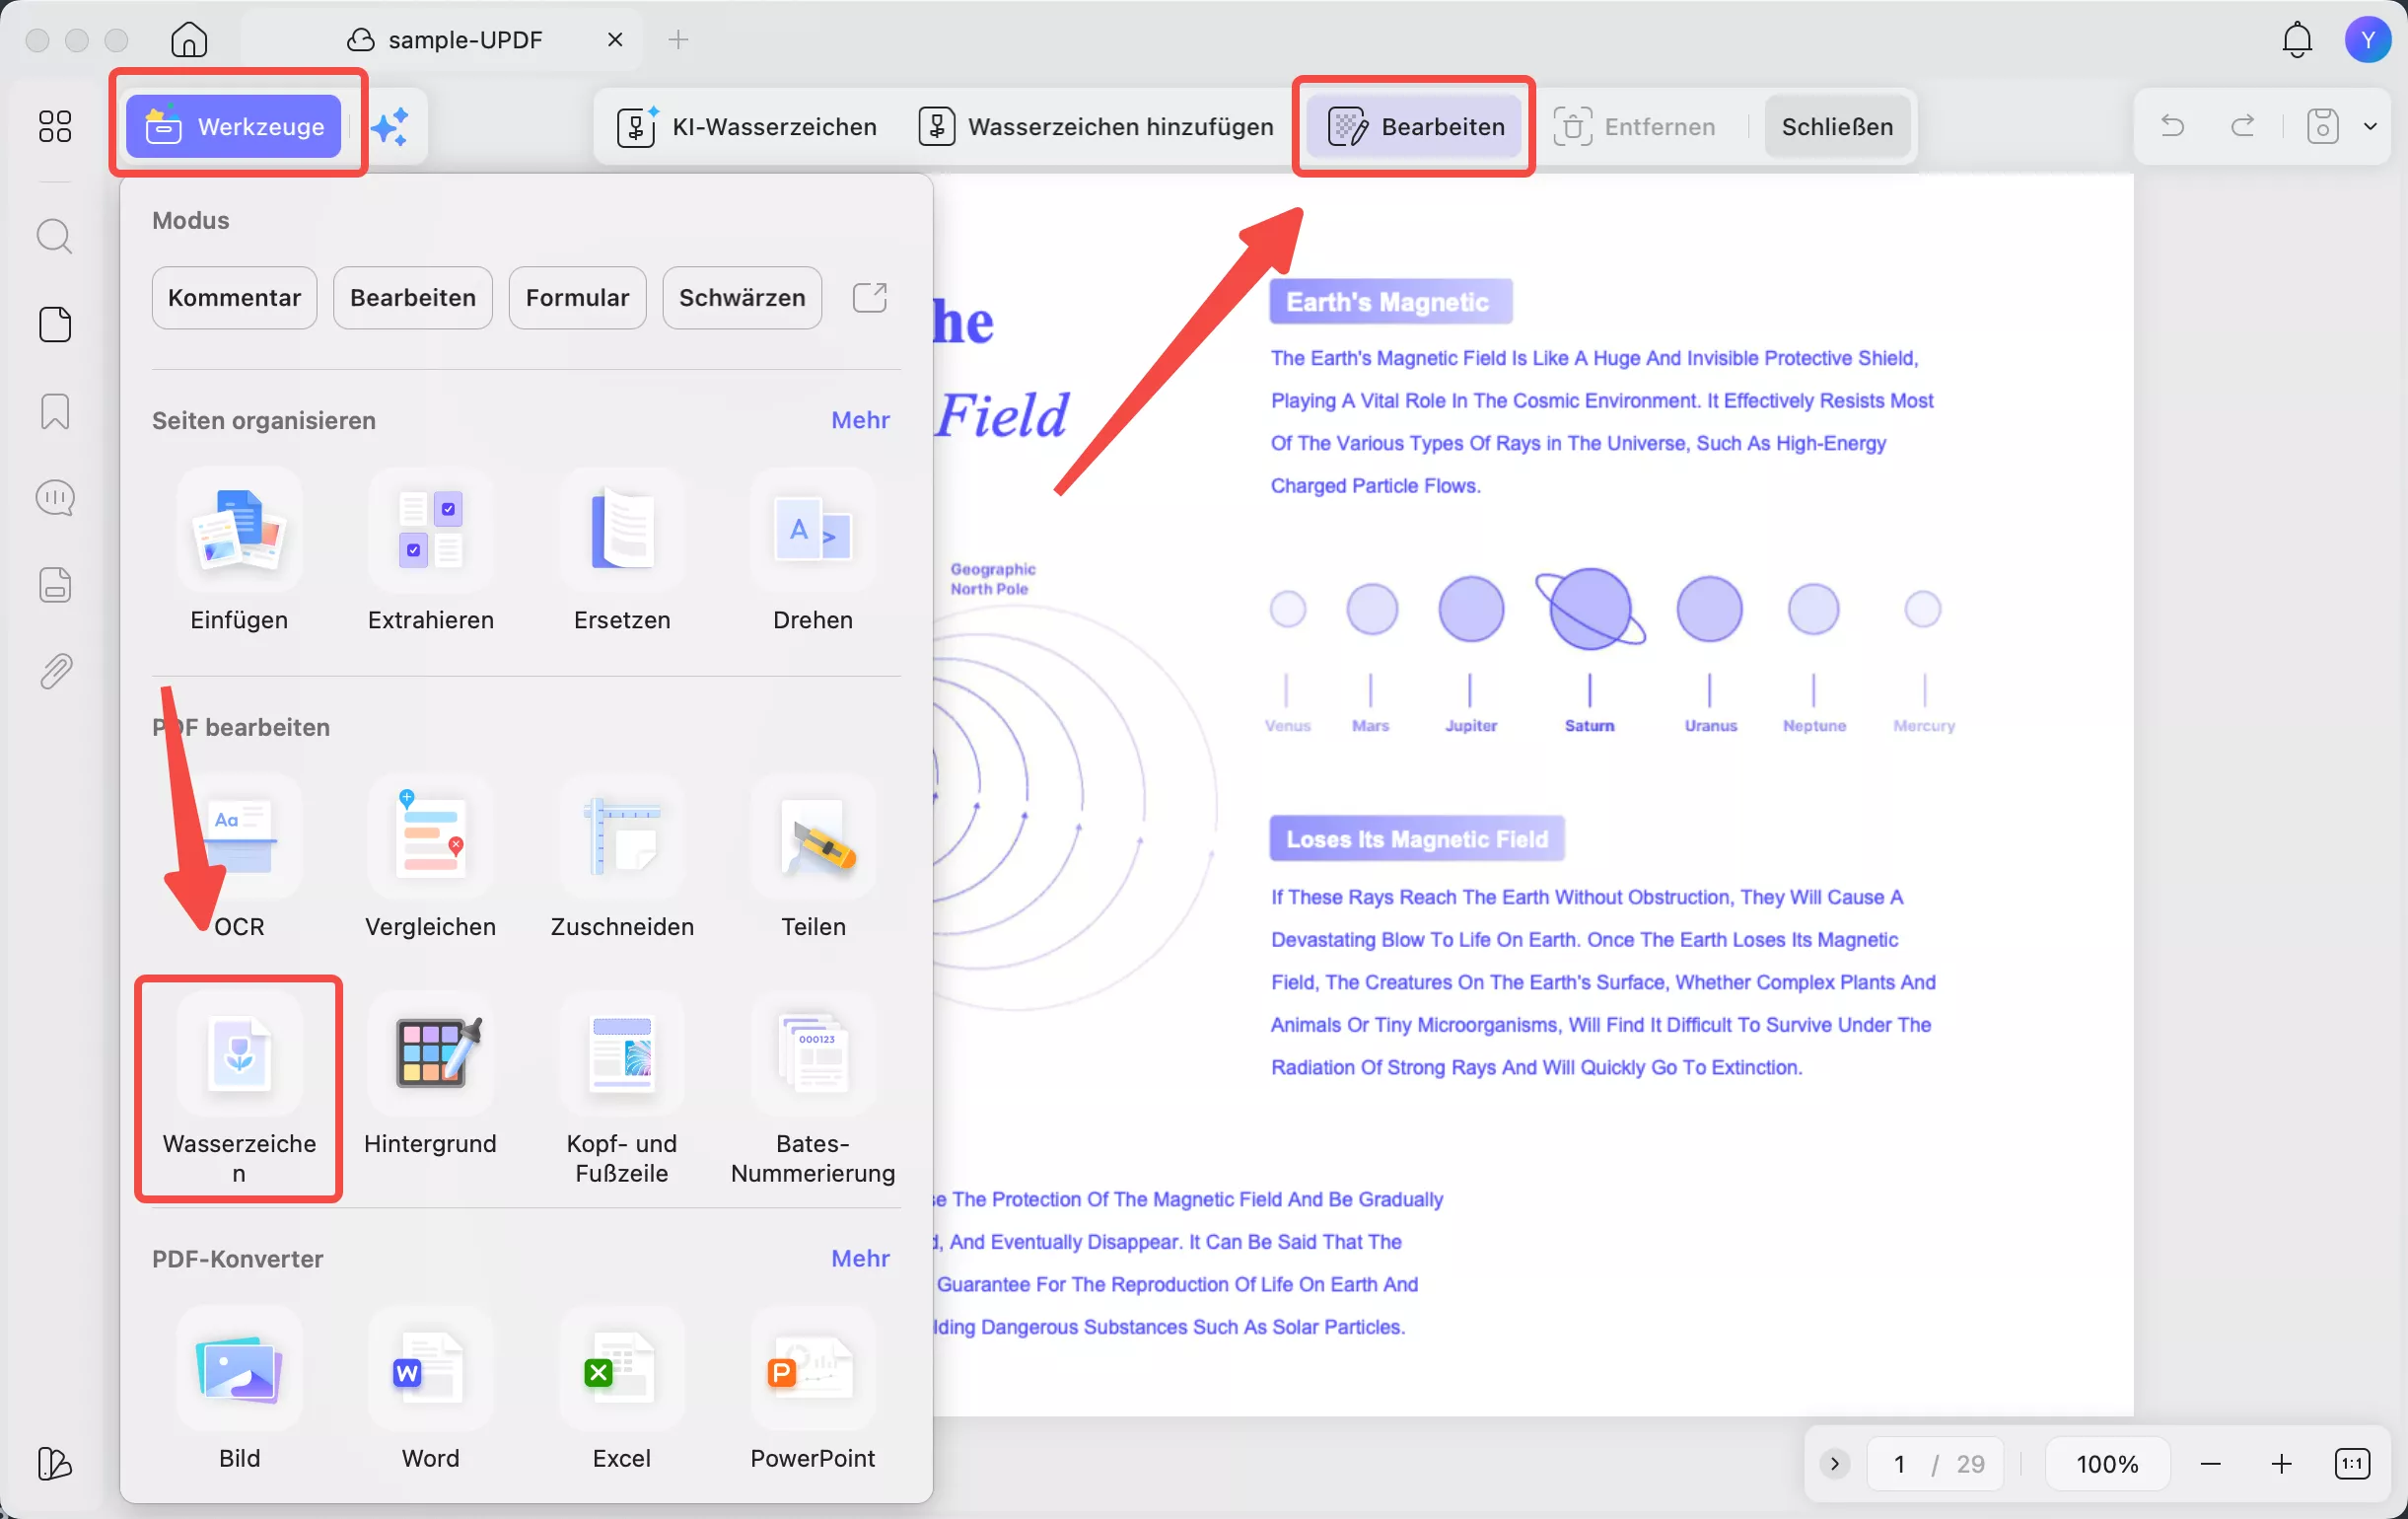The width and height of the screenshot is (2408, 1519).
Task: Click the Schließen button
Action: point(1837,127)
